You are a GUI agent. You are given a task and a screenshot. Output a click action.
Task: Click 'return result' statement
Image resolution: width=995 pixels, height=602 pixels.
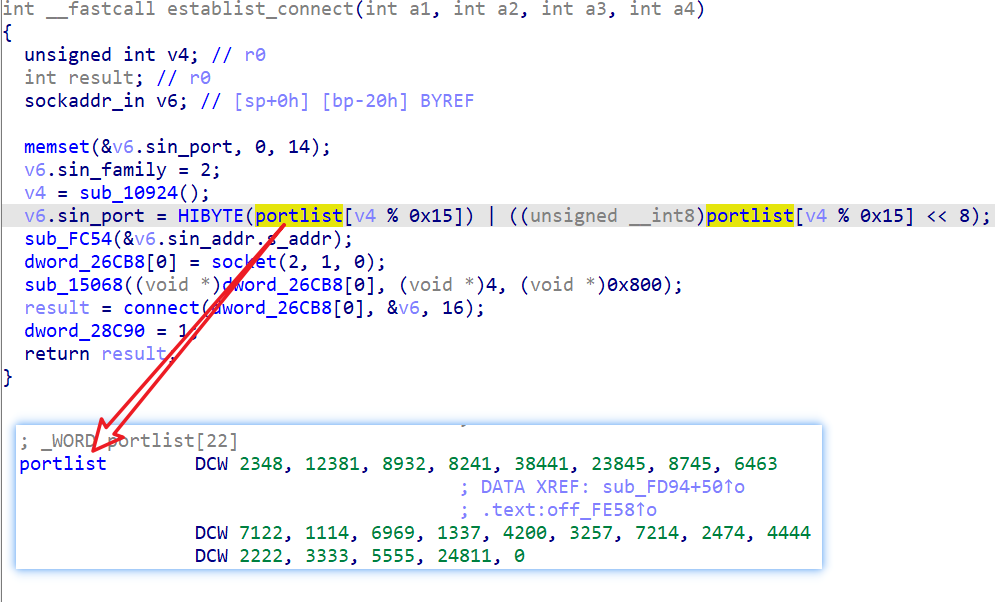pyautogui.click(x=95, y=354)
